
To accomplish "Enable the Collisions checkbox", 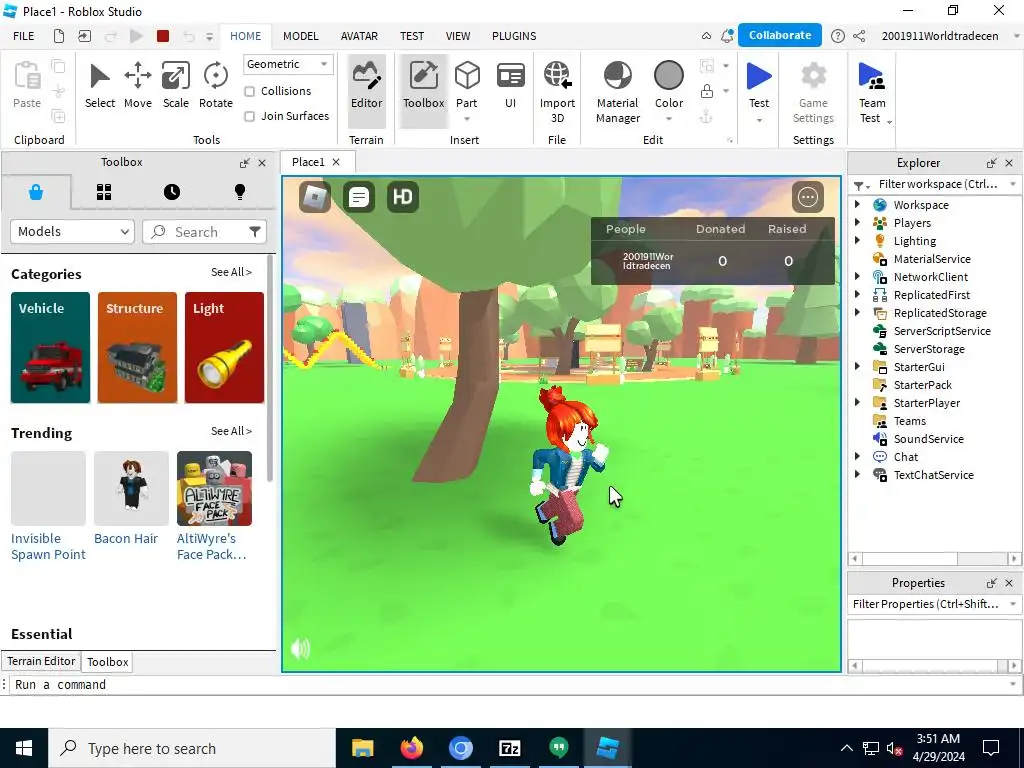I will 249,91.
